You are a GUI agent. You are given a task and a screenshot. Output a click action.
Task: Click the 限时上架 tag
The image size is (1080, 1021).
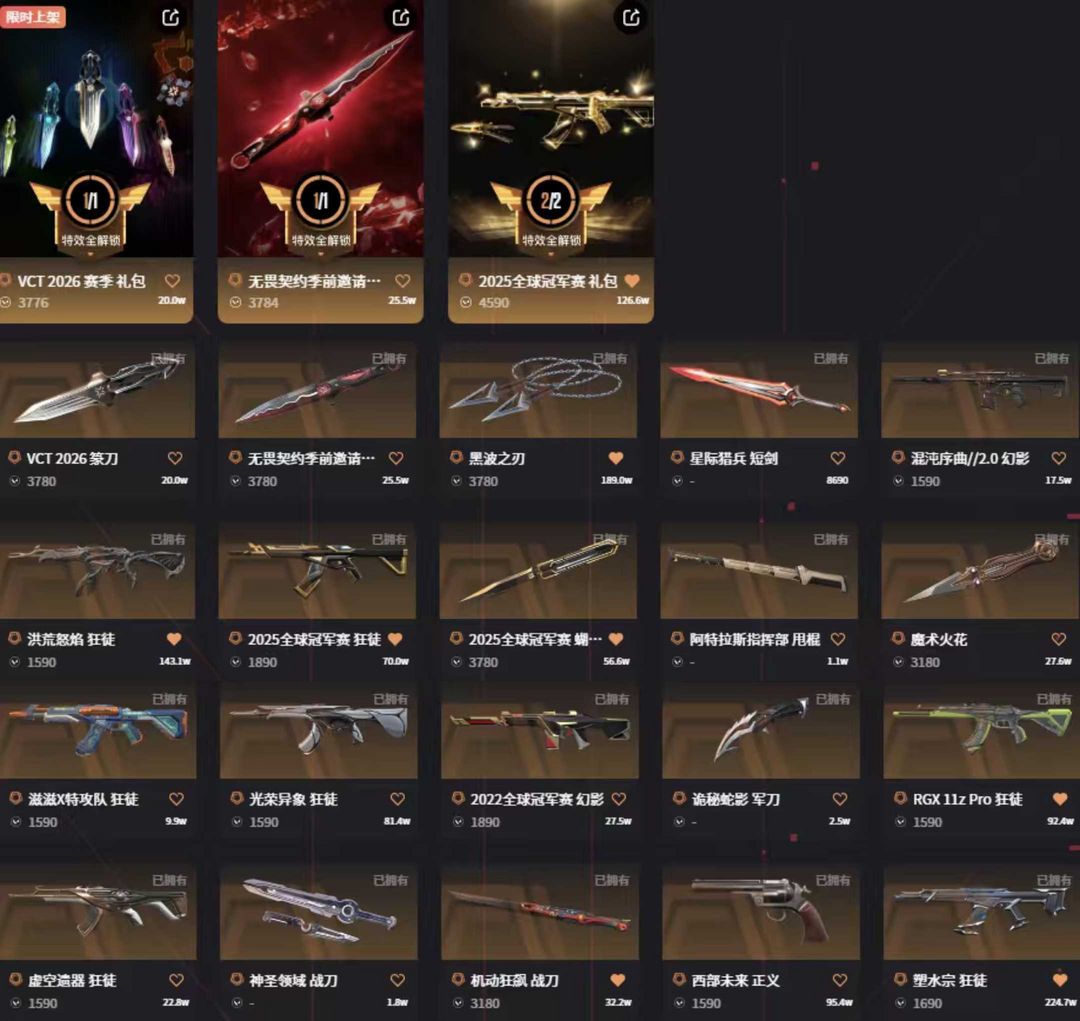click(x=32, y=17)
